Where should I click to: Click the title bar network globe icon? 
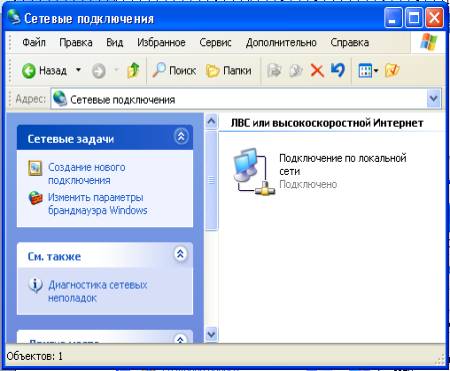tap(14, 16)
